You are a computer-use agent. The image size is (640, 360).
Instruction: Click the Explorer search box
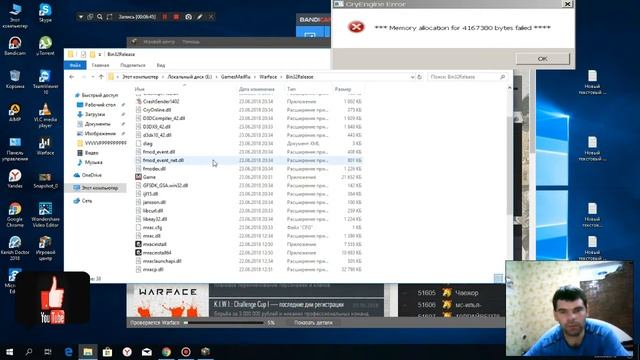pos(467,77)
